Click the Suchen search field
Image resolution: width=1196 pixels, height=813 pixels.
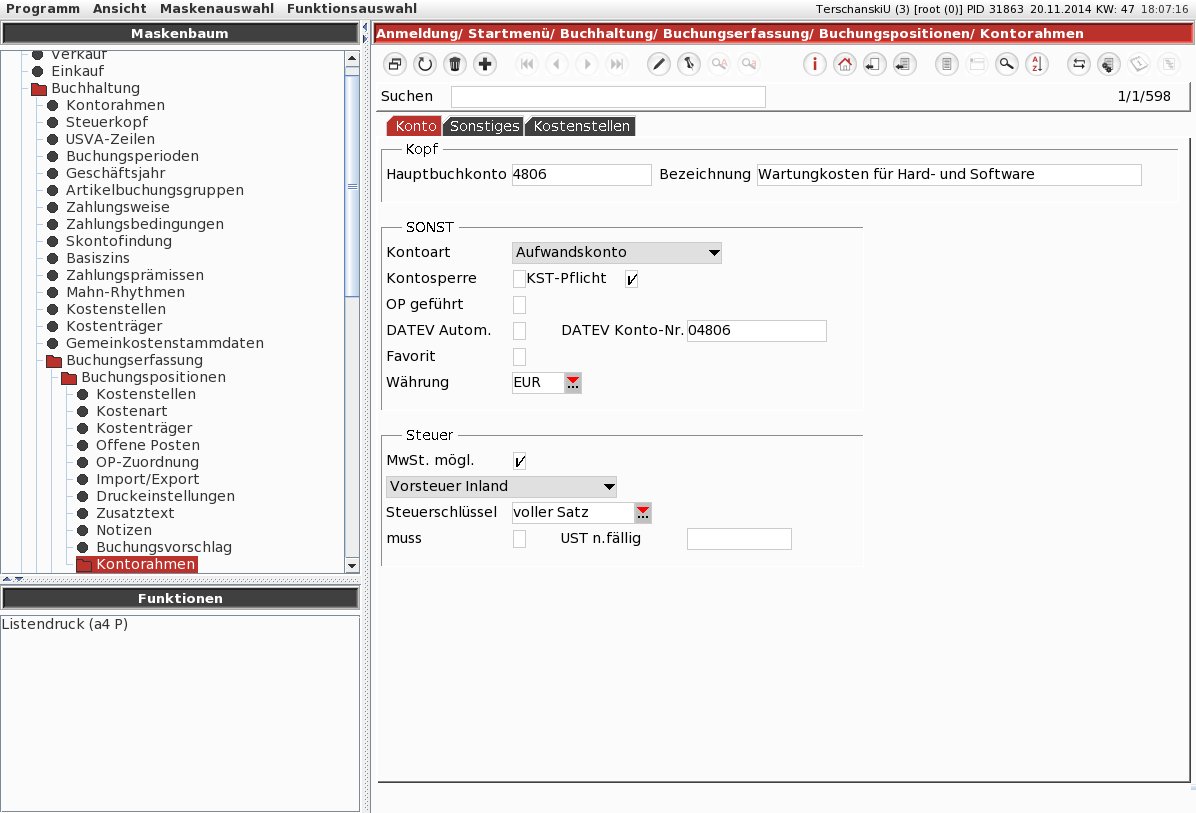coord(608,97)
